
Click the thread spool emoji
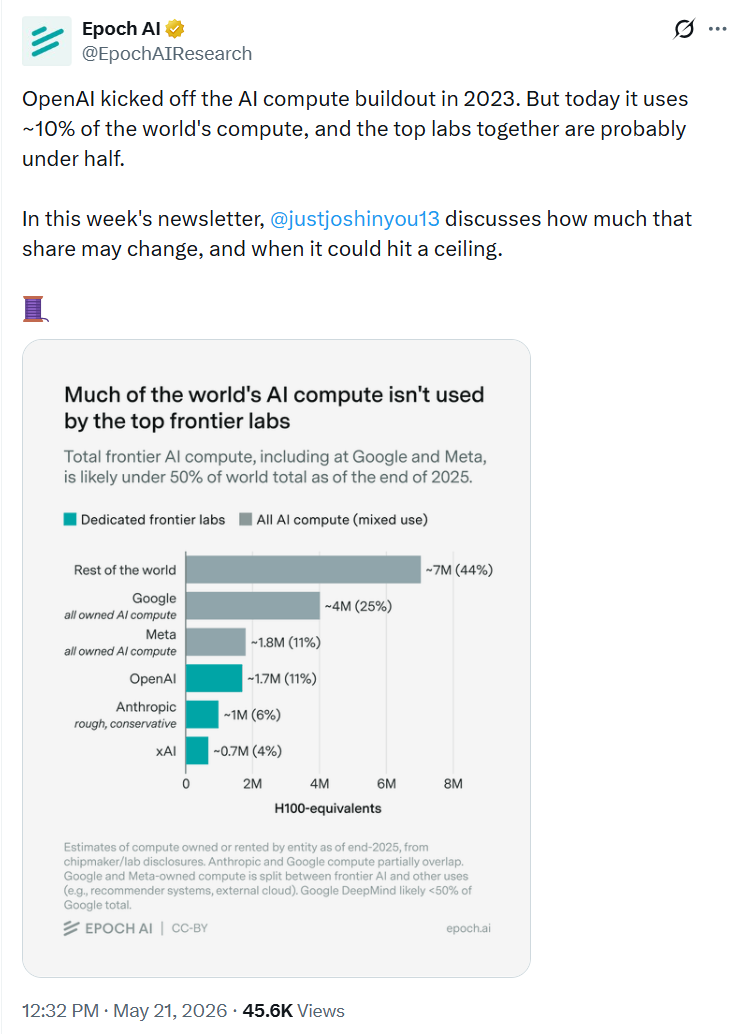[x=34, y=309]
